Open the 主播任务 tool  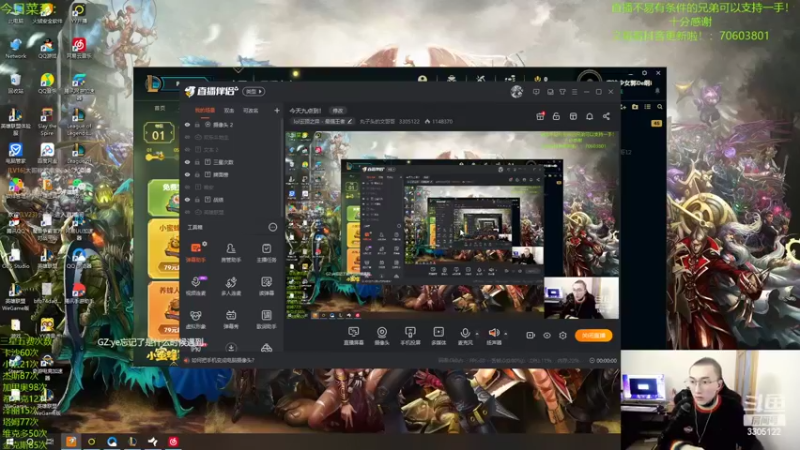pos(266,252)
